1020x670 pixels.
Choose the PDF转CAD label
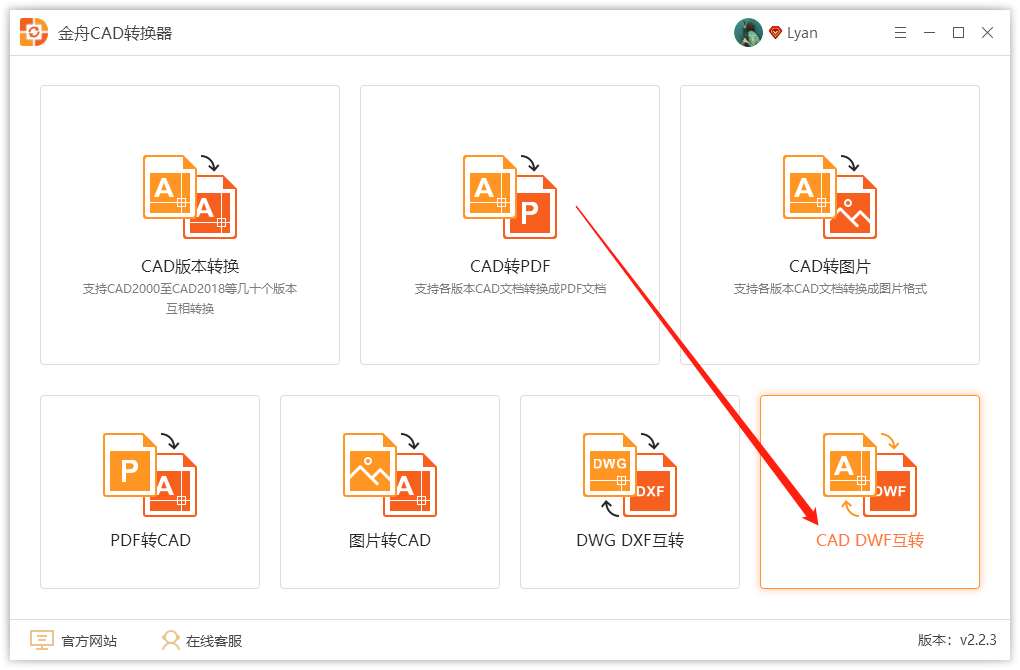point(150,540)
